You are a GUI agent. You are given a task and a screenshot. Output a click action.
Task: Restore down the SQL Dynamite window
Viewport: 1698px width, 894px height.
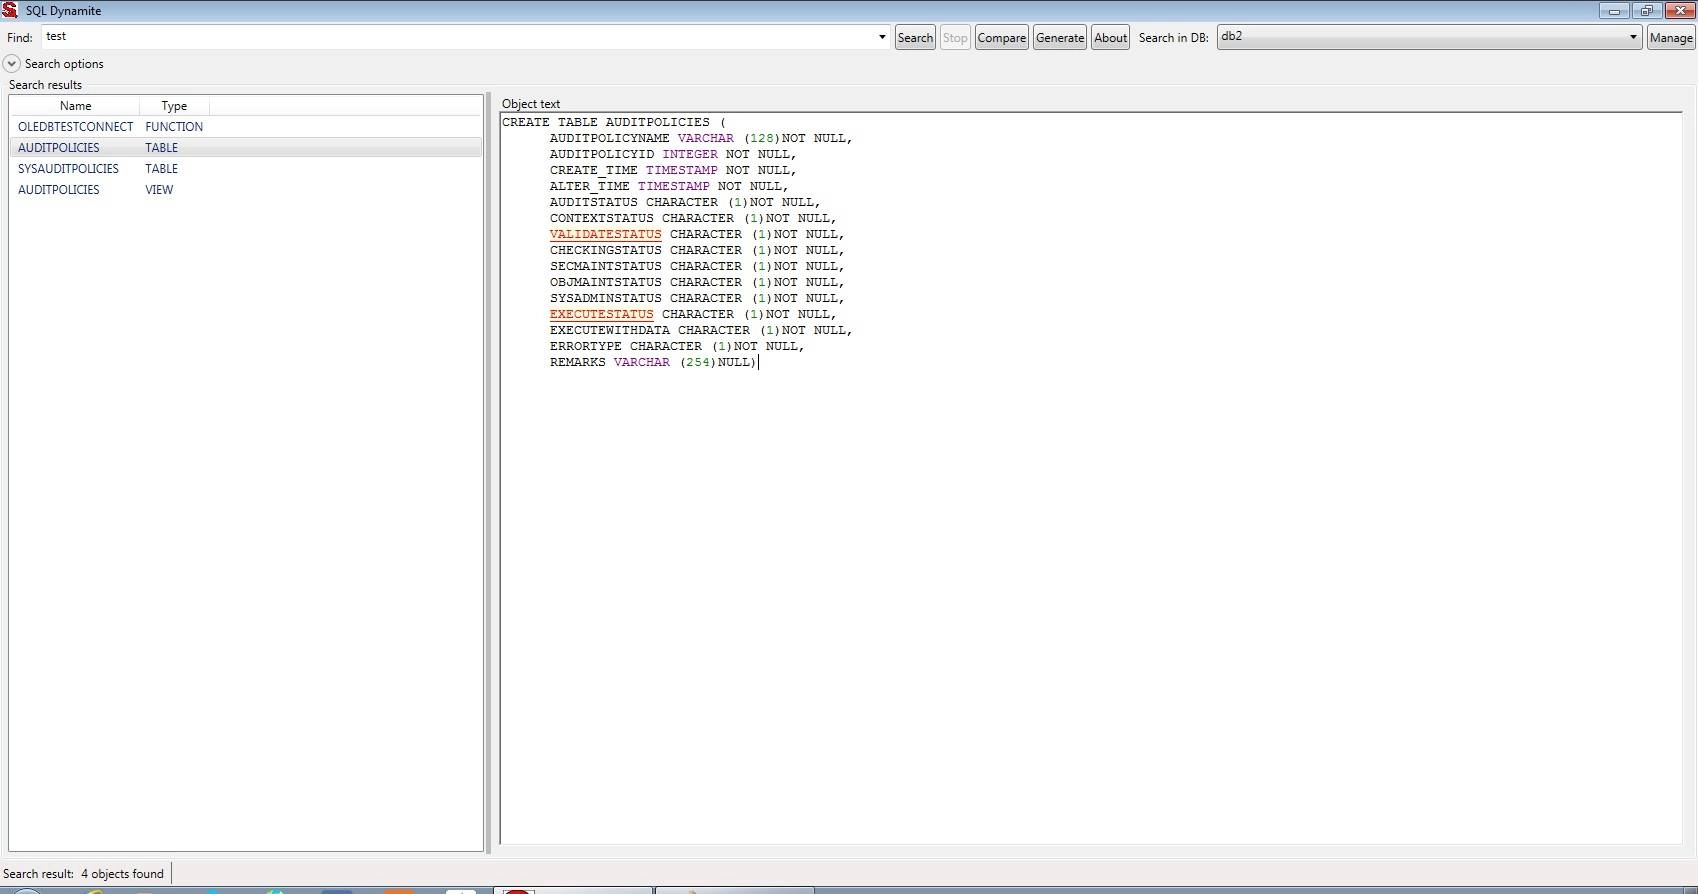[x=1646, y=10]
